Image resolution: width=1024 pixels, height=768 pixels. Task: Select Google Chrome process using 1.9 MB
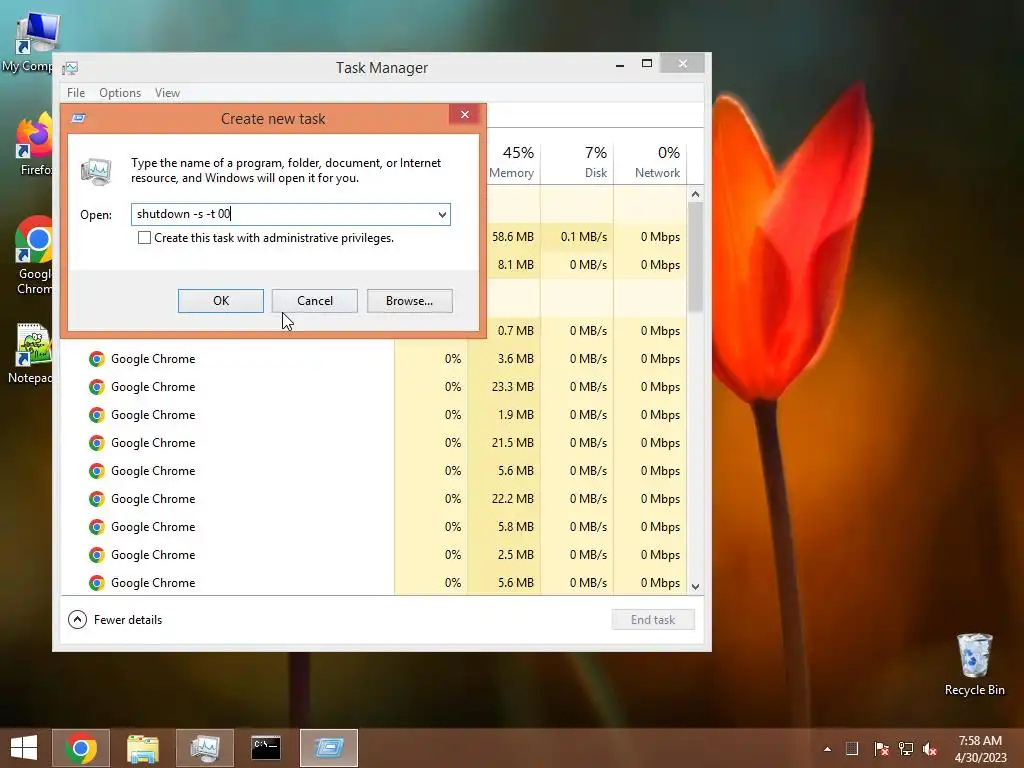click(x=374, y=415)
